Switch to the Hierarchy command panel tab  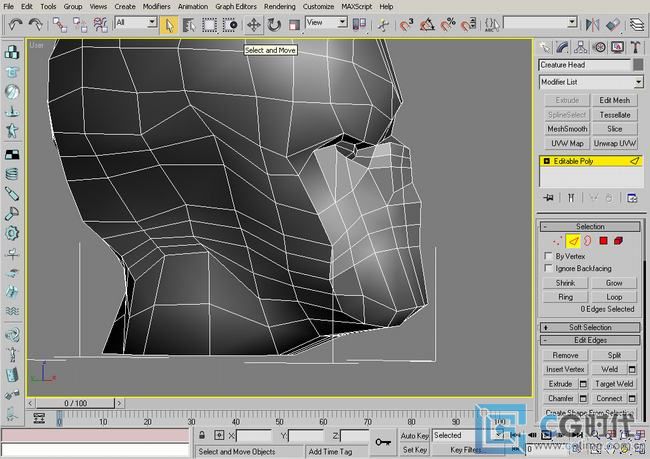tap(581, 47)
